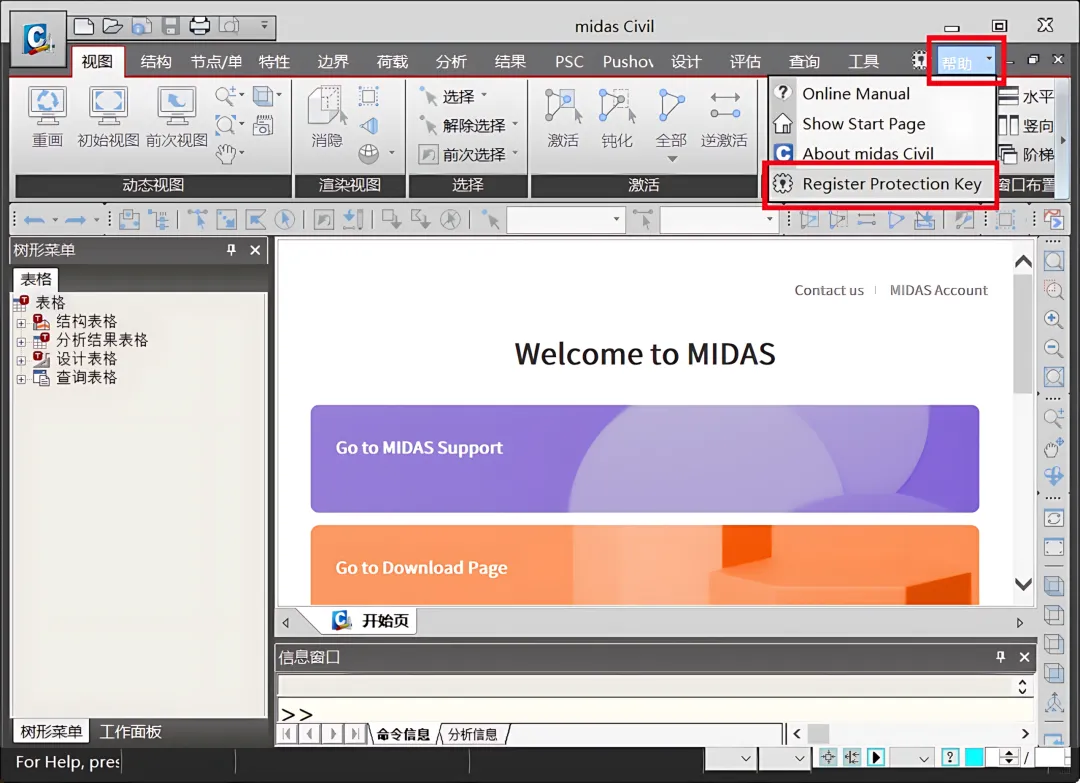Click the New file icon
This screenshot has width=1080, height=783.
83,26
